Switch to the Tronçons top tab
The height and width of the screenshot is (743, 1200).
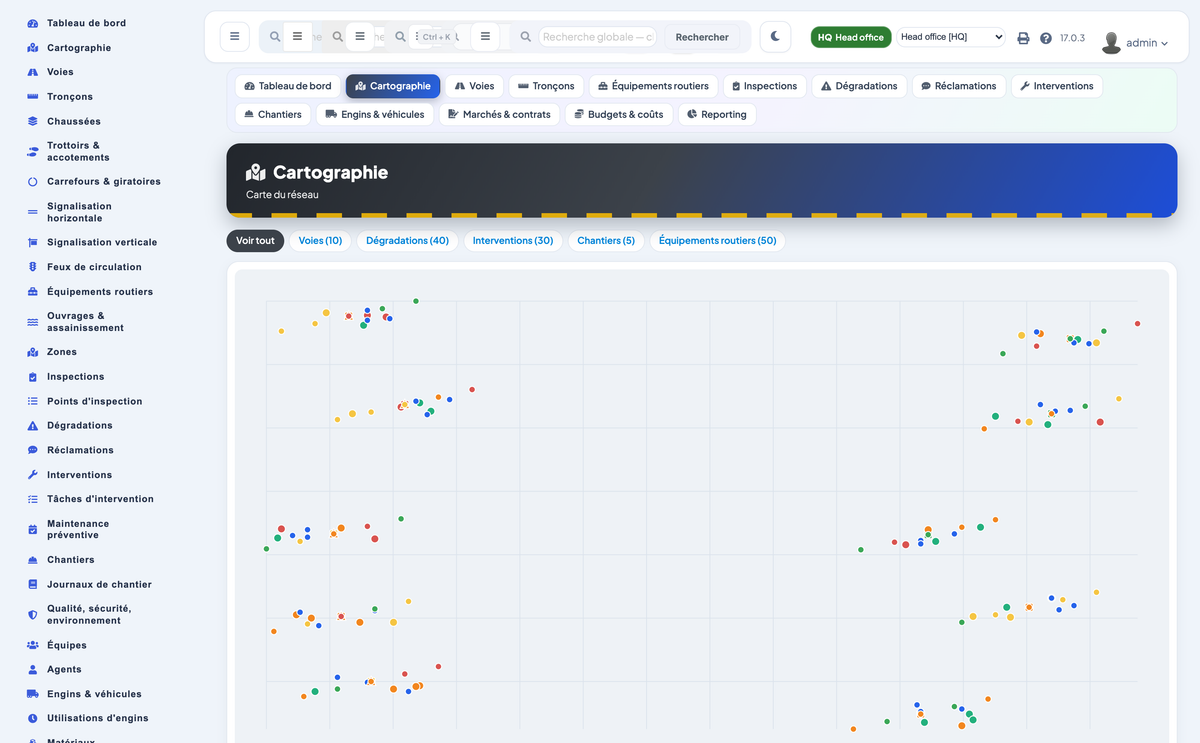546,86
